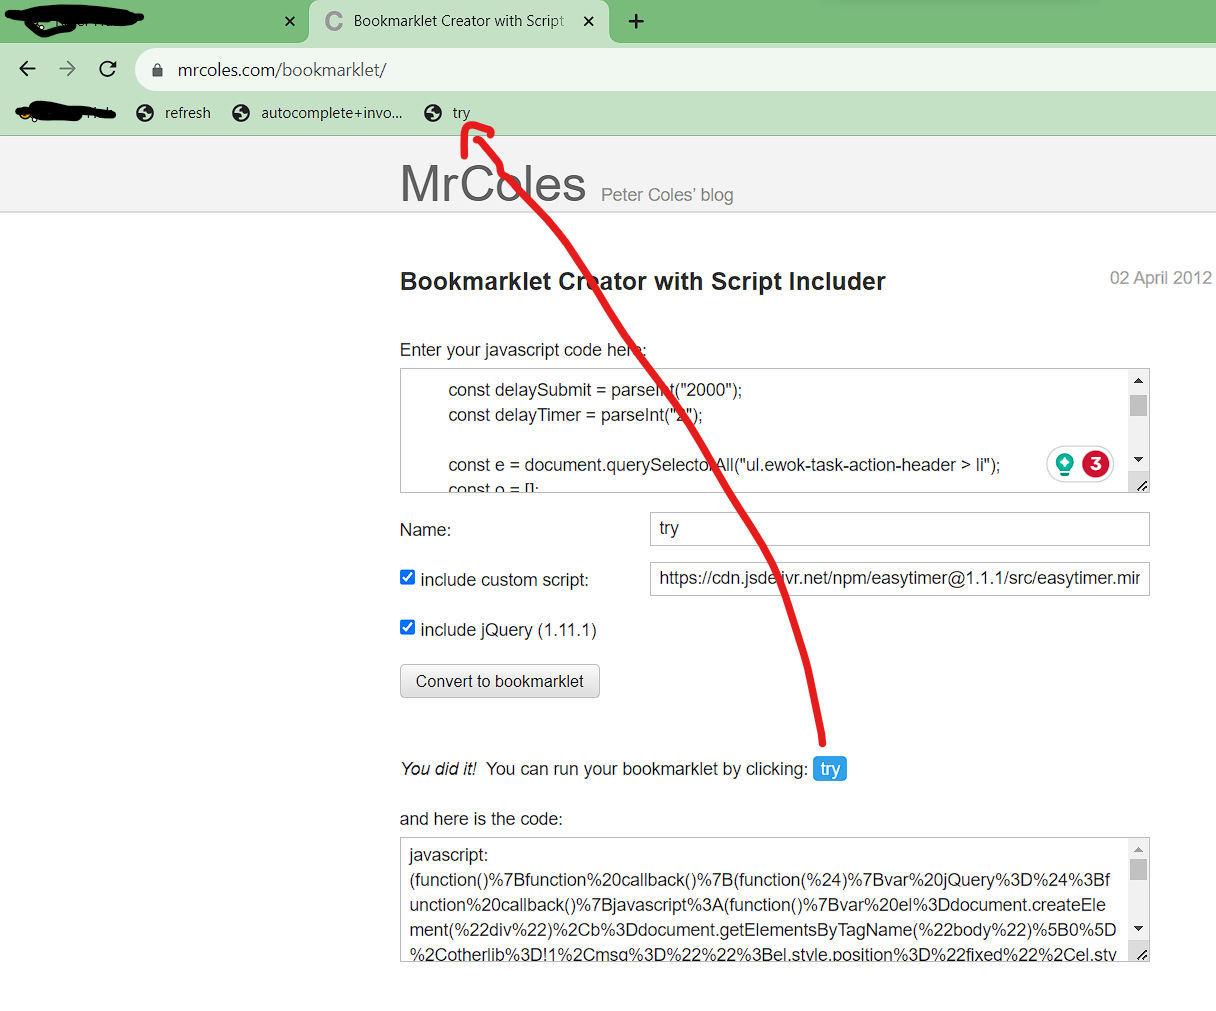This screenshot has height=1011, width=1216.
Task: Click the blue 'try' bookmarklet link
Action: [830, 769]
